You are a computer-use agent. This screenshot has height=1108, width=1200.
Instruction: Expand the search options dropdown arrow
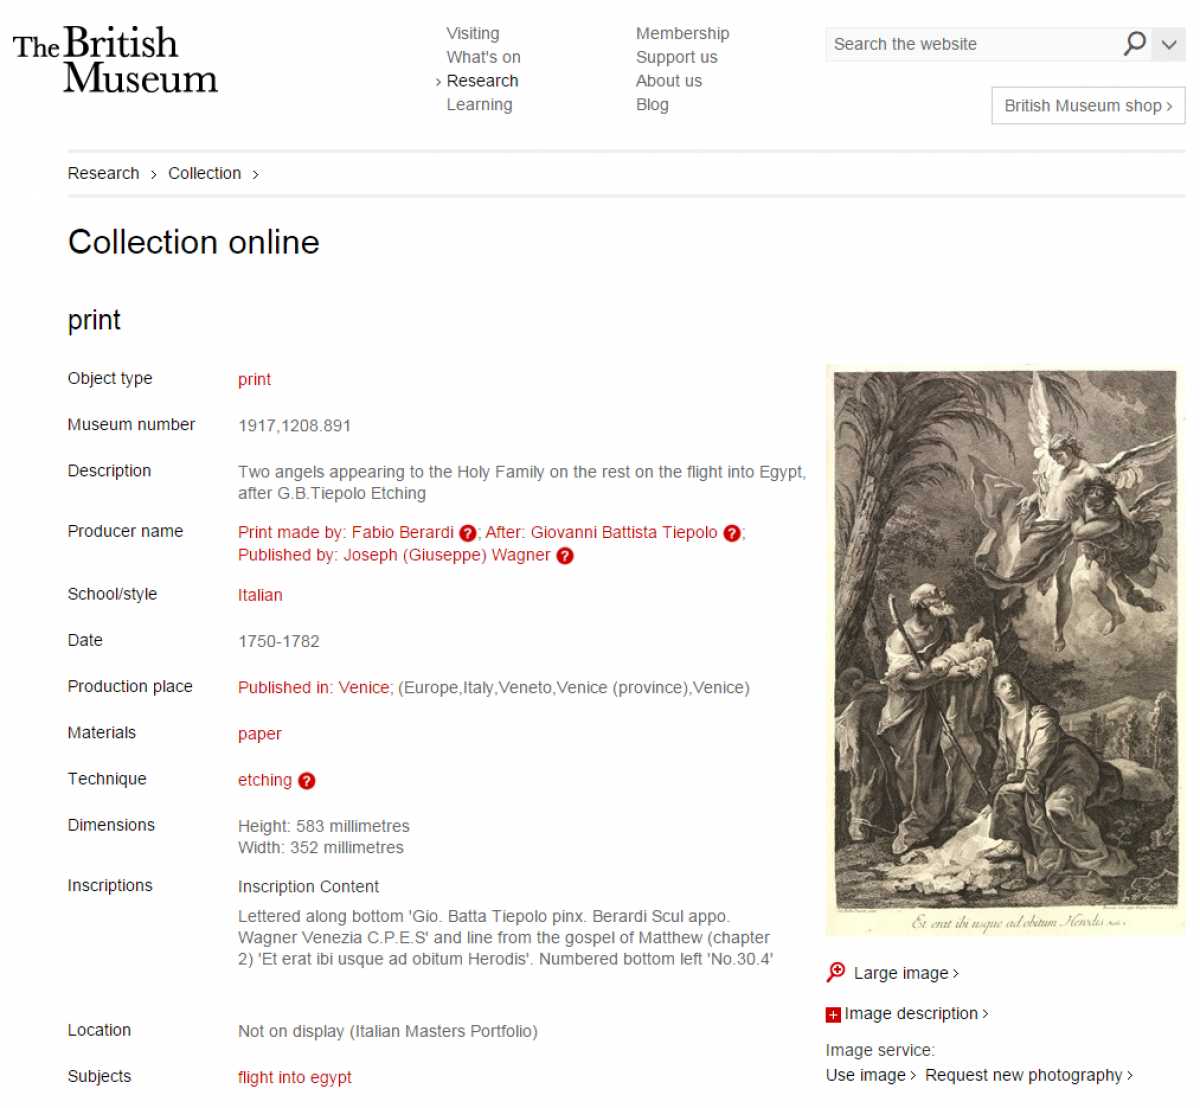pos(1168,44)
